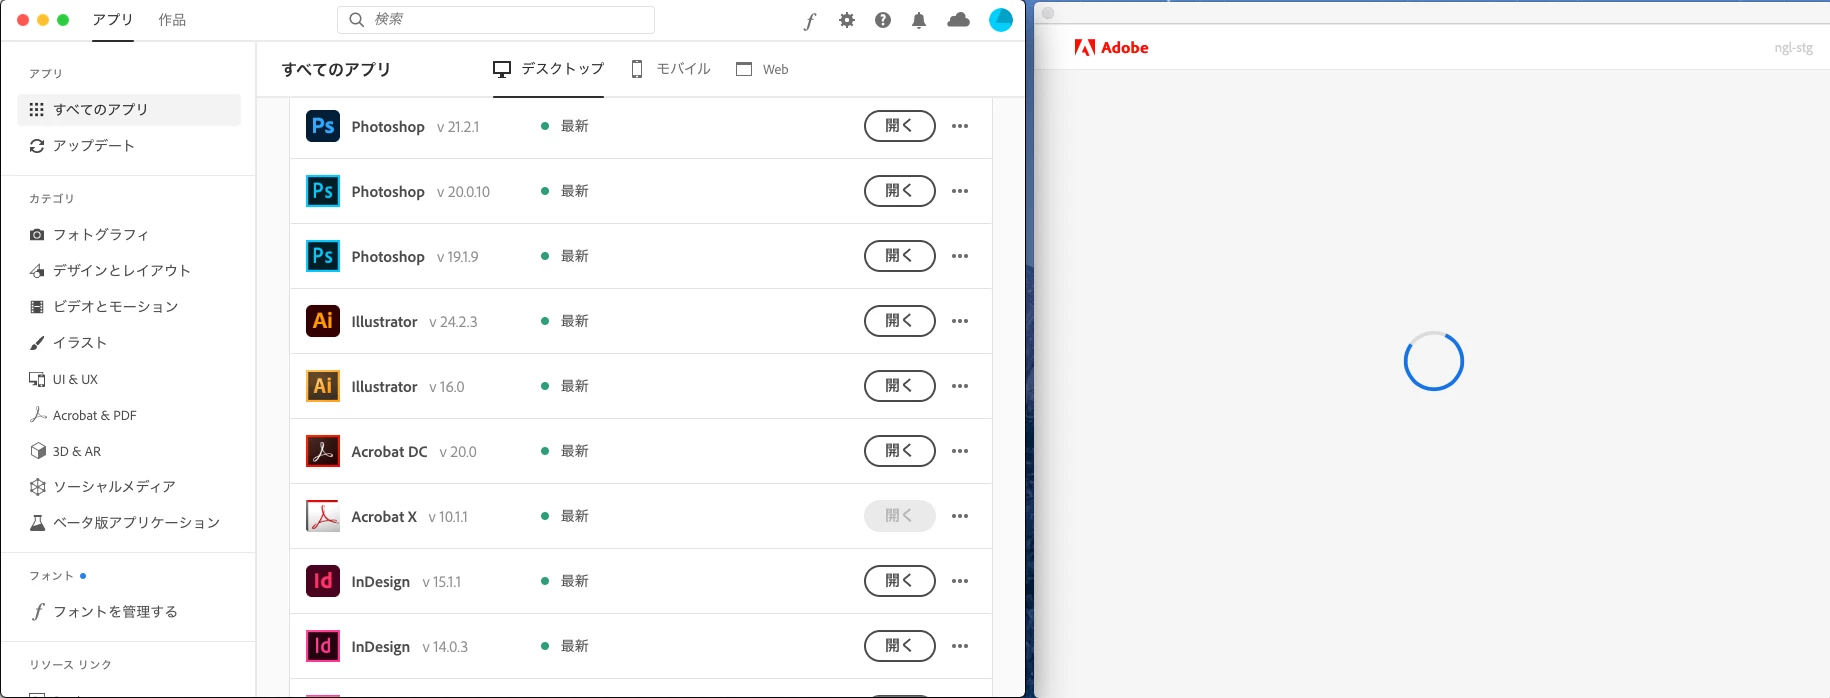Switch to デスクトップ tab
Screen dimensions: 1830x698
(548, 69)
